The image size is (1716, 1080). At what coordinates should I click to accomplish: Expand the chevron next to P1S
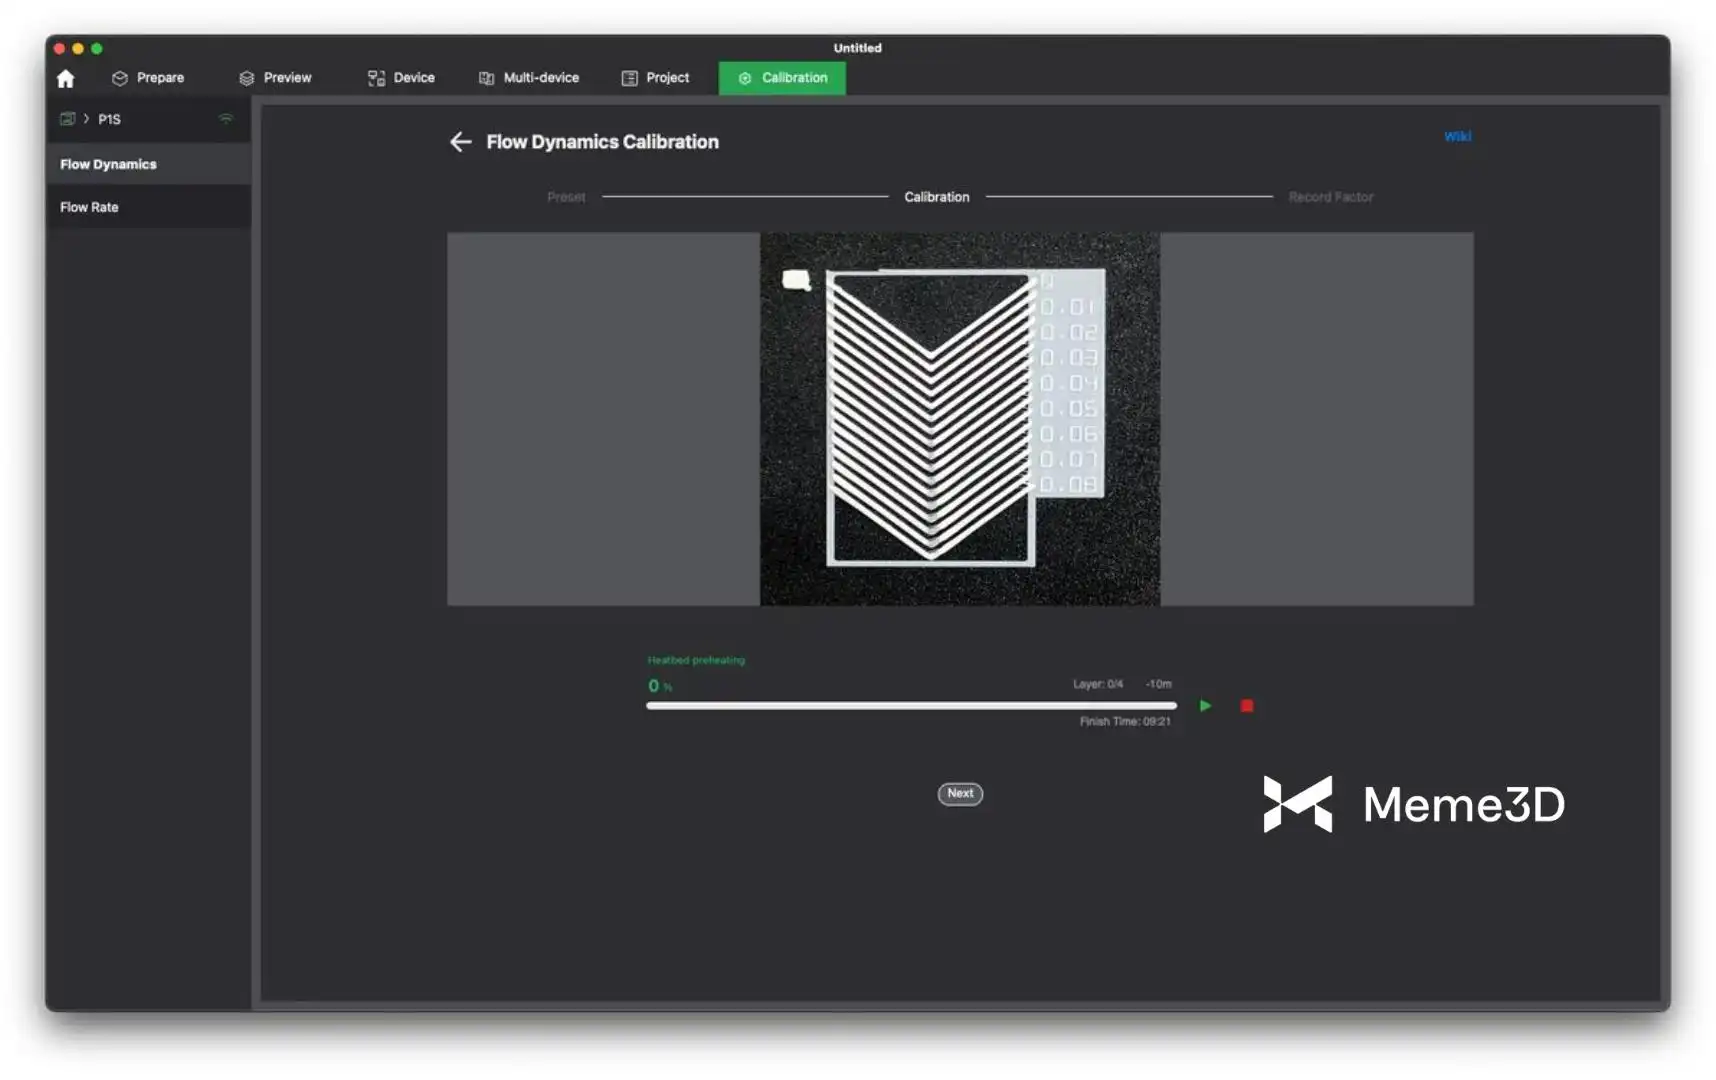pos(87,119)
